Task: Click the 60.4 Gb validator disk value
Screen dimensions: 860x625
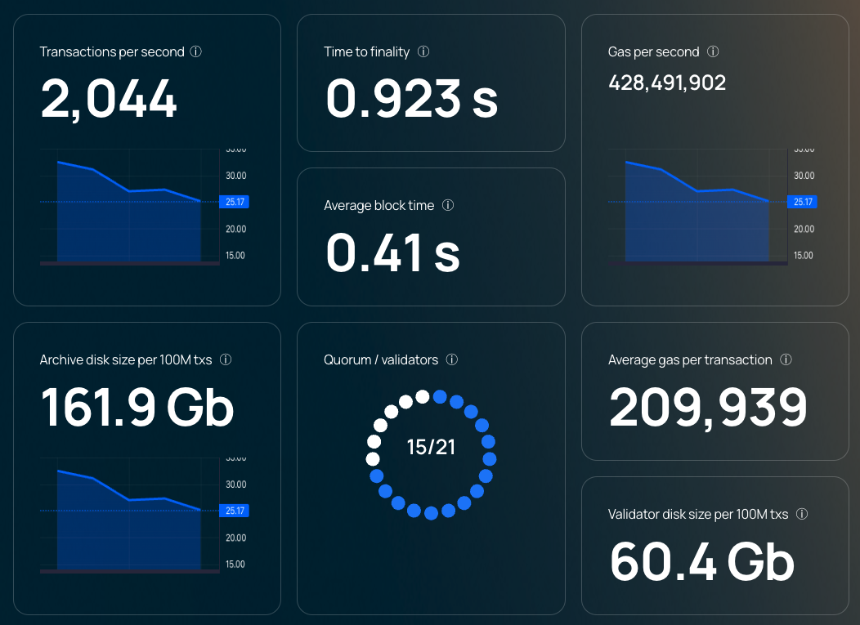Action: point(702,561)
